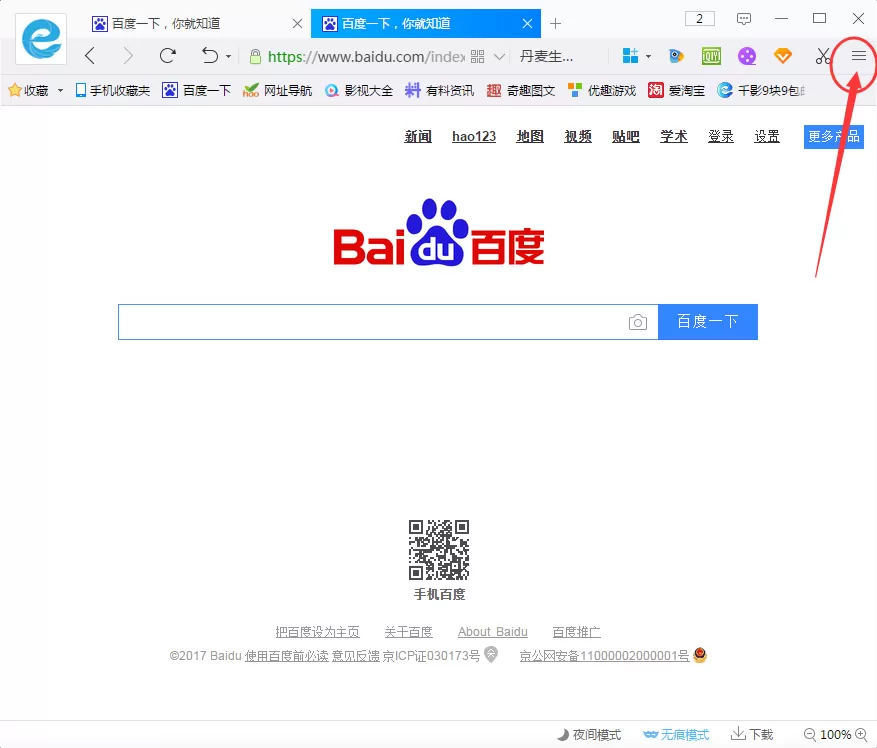This screenshot has height=748, width=877.
Task: Click the blue bird toolbar icon
Action: point(676,56)
